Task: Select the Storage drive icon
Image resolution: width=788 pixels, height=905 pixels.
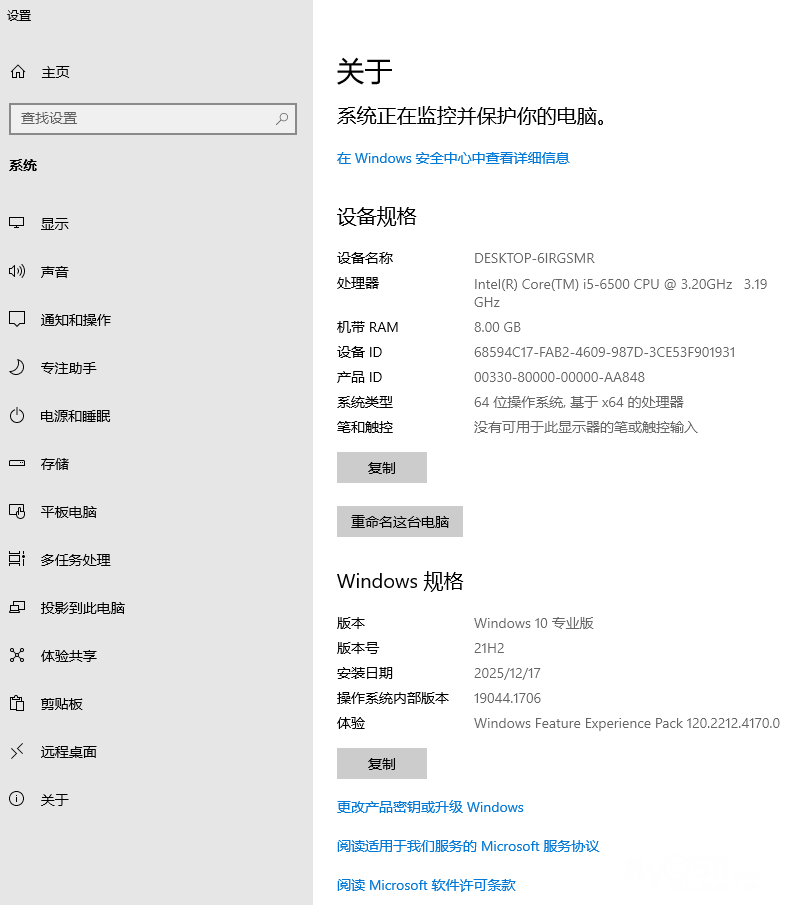Action: point(17,464)
